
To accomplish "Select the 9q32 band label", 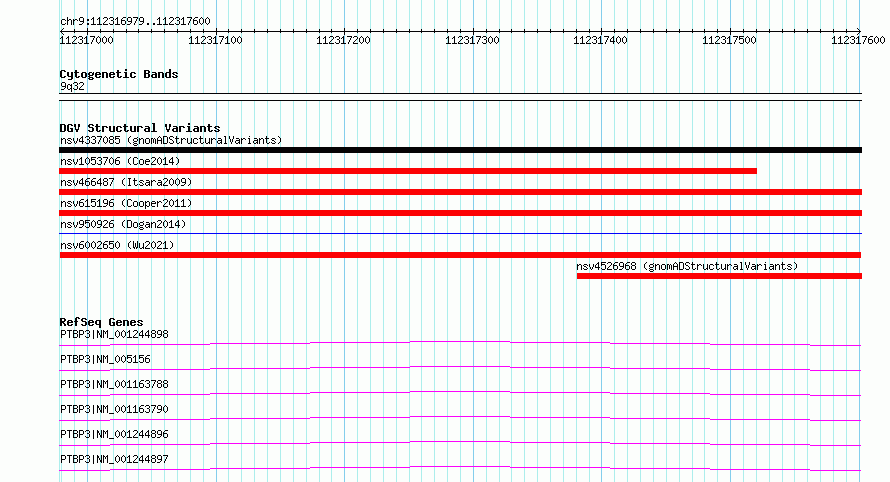I will click(x=72, y=86).
